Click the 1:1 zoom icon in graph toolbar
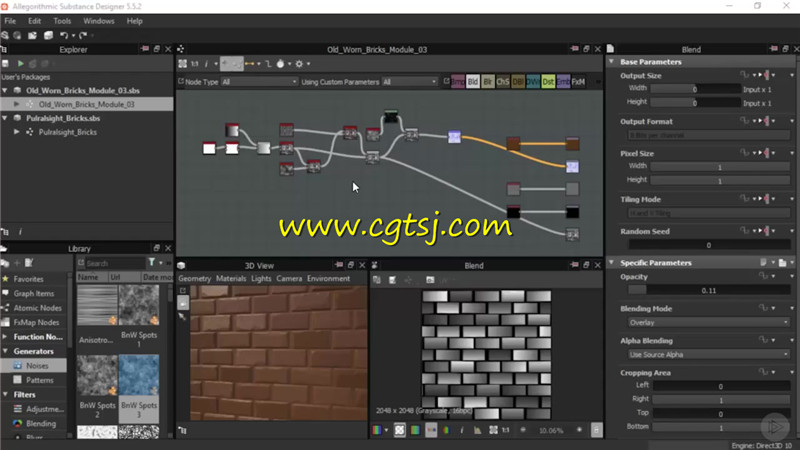Viewport: 800px width, 450px height. coord(195,64)
